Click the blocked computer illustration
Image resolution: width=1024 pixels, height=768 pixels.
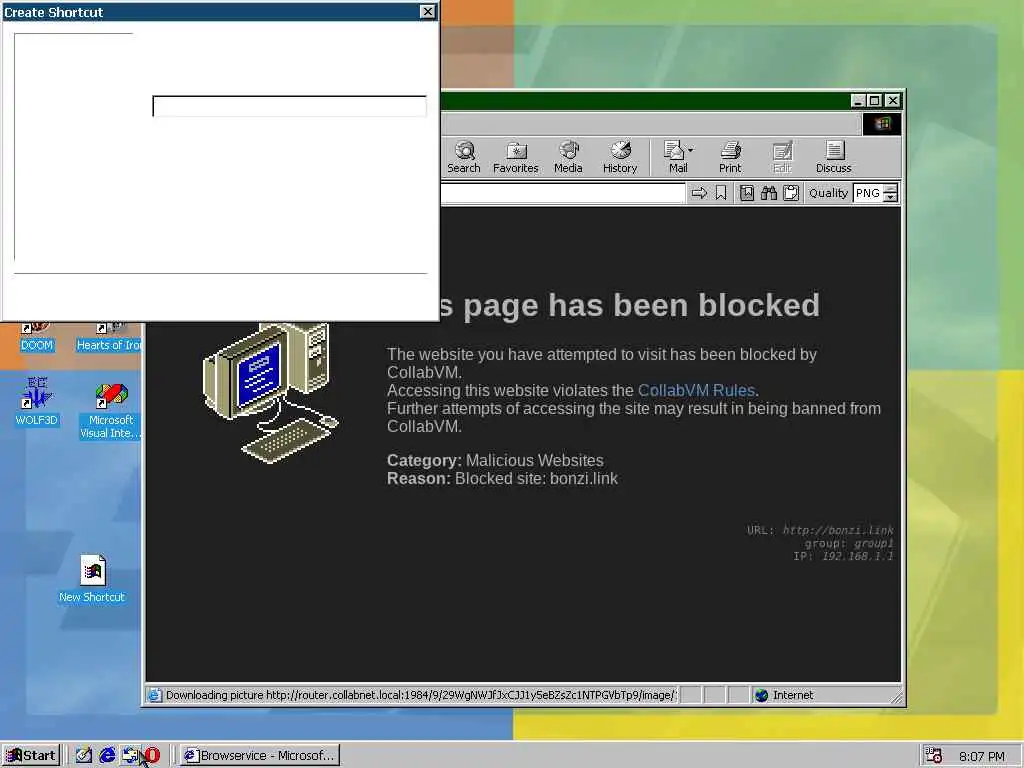(x=271, y=393)
